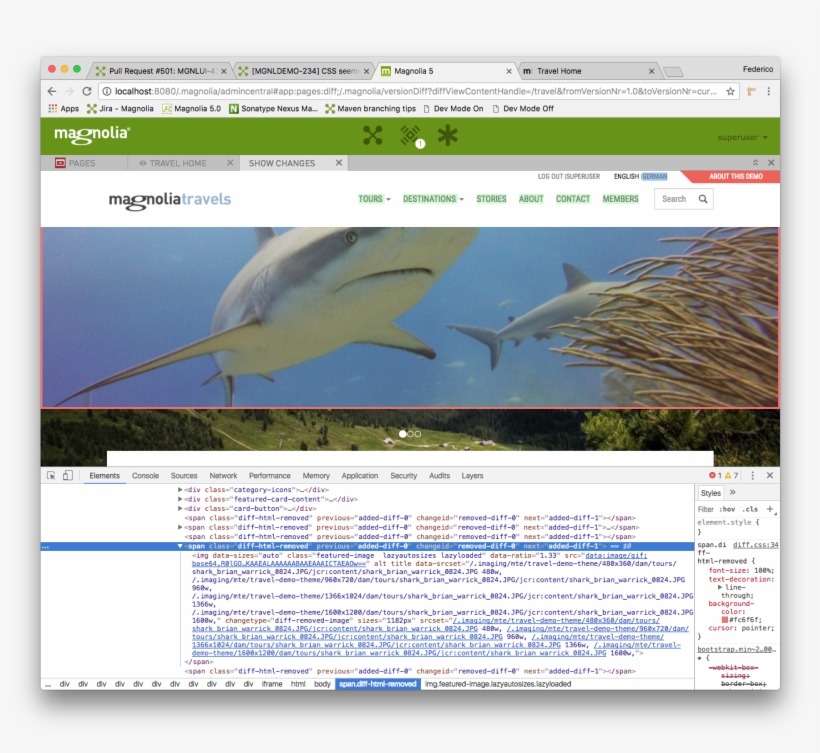Open the superuser account dropdown
820x753 pixels.
(x=742, y=137)
